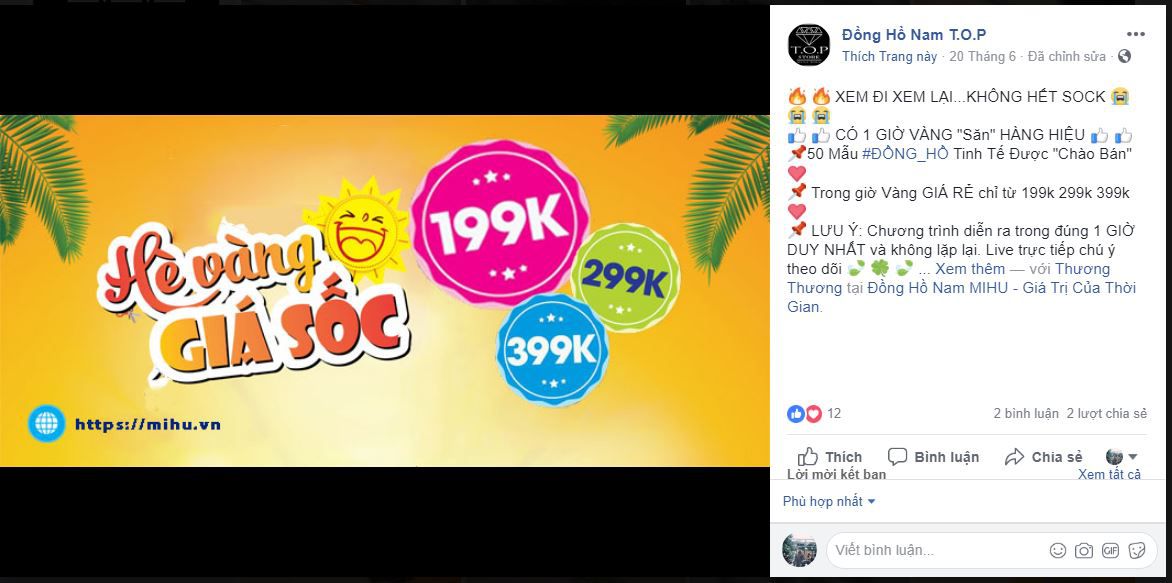Click the public globe audience icon

point(1124,57)
